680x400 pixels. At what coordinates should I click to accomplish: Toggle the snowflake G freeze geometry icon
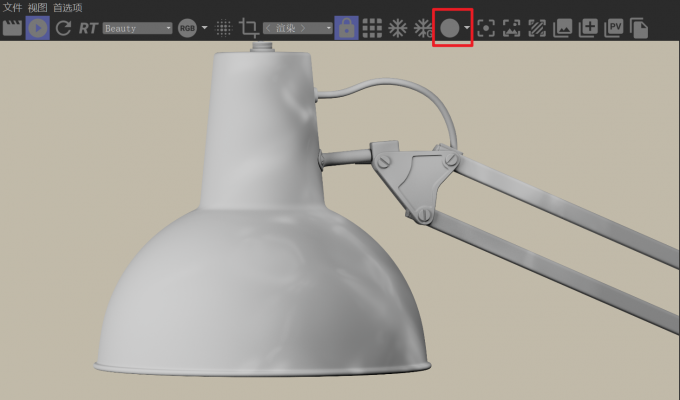[423, 28]
